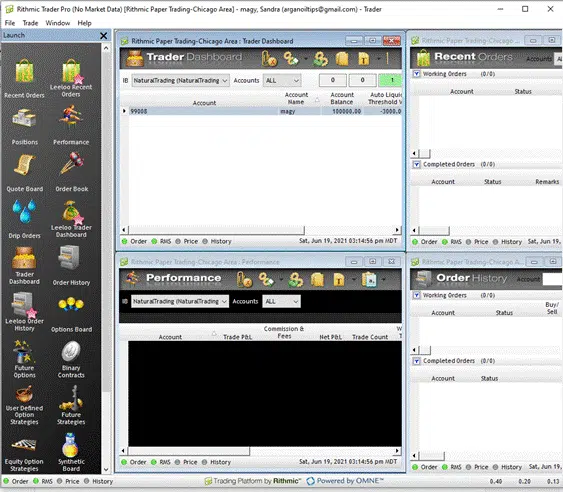
Task: Open Accounts ALL dropdown in Trader Dashboard
Action: point(282,80)
